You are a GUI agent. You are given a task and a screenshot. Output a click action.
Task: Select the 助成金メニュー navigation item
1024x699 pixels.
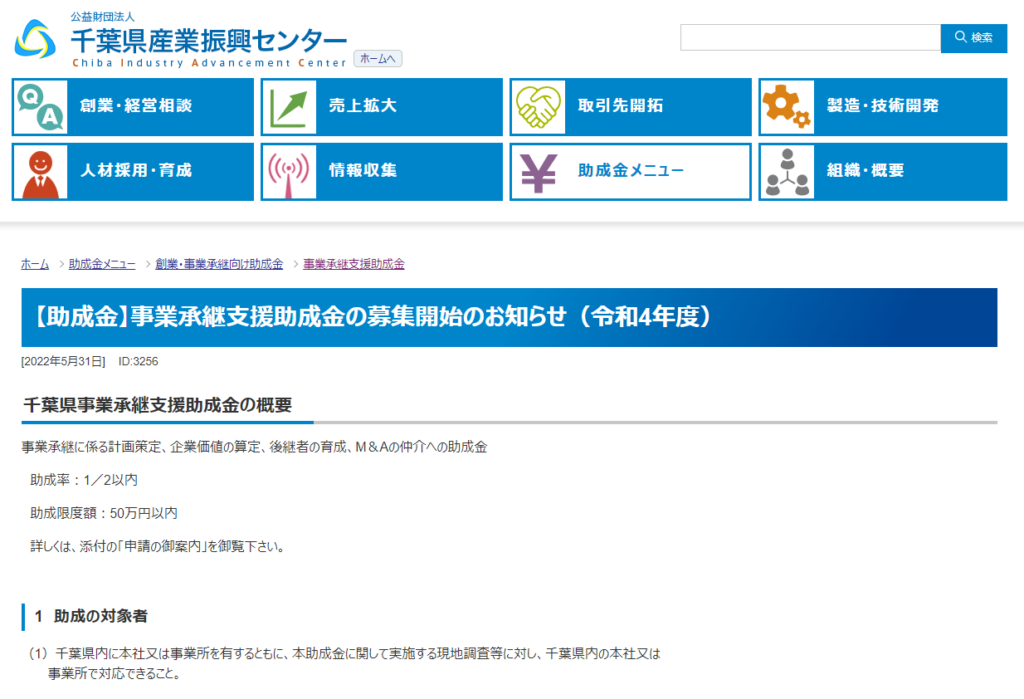(x=630, y=171)
